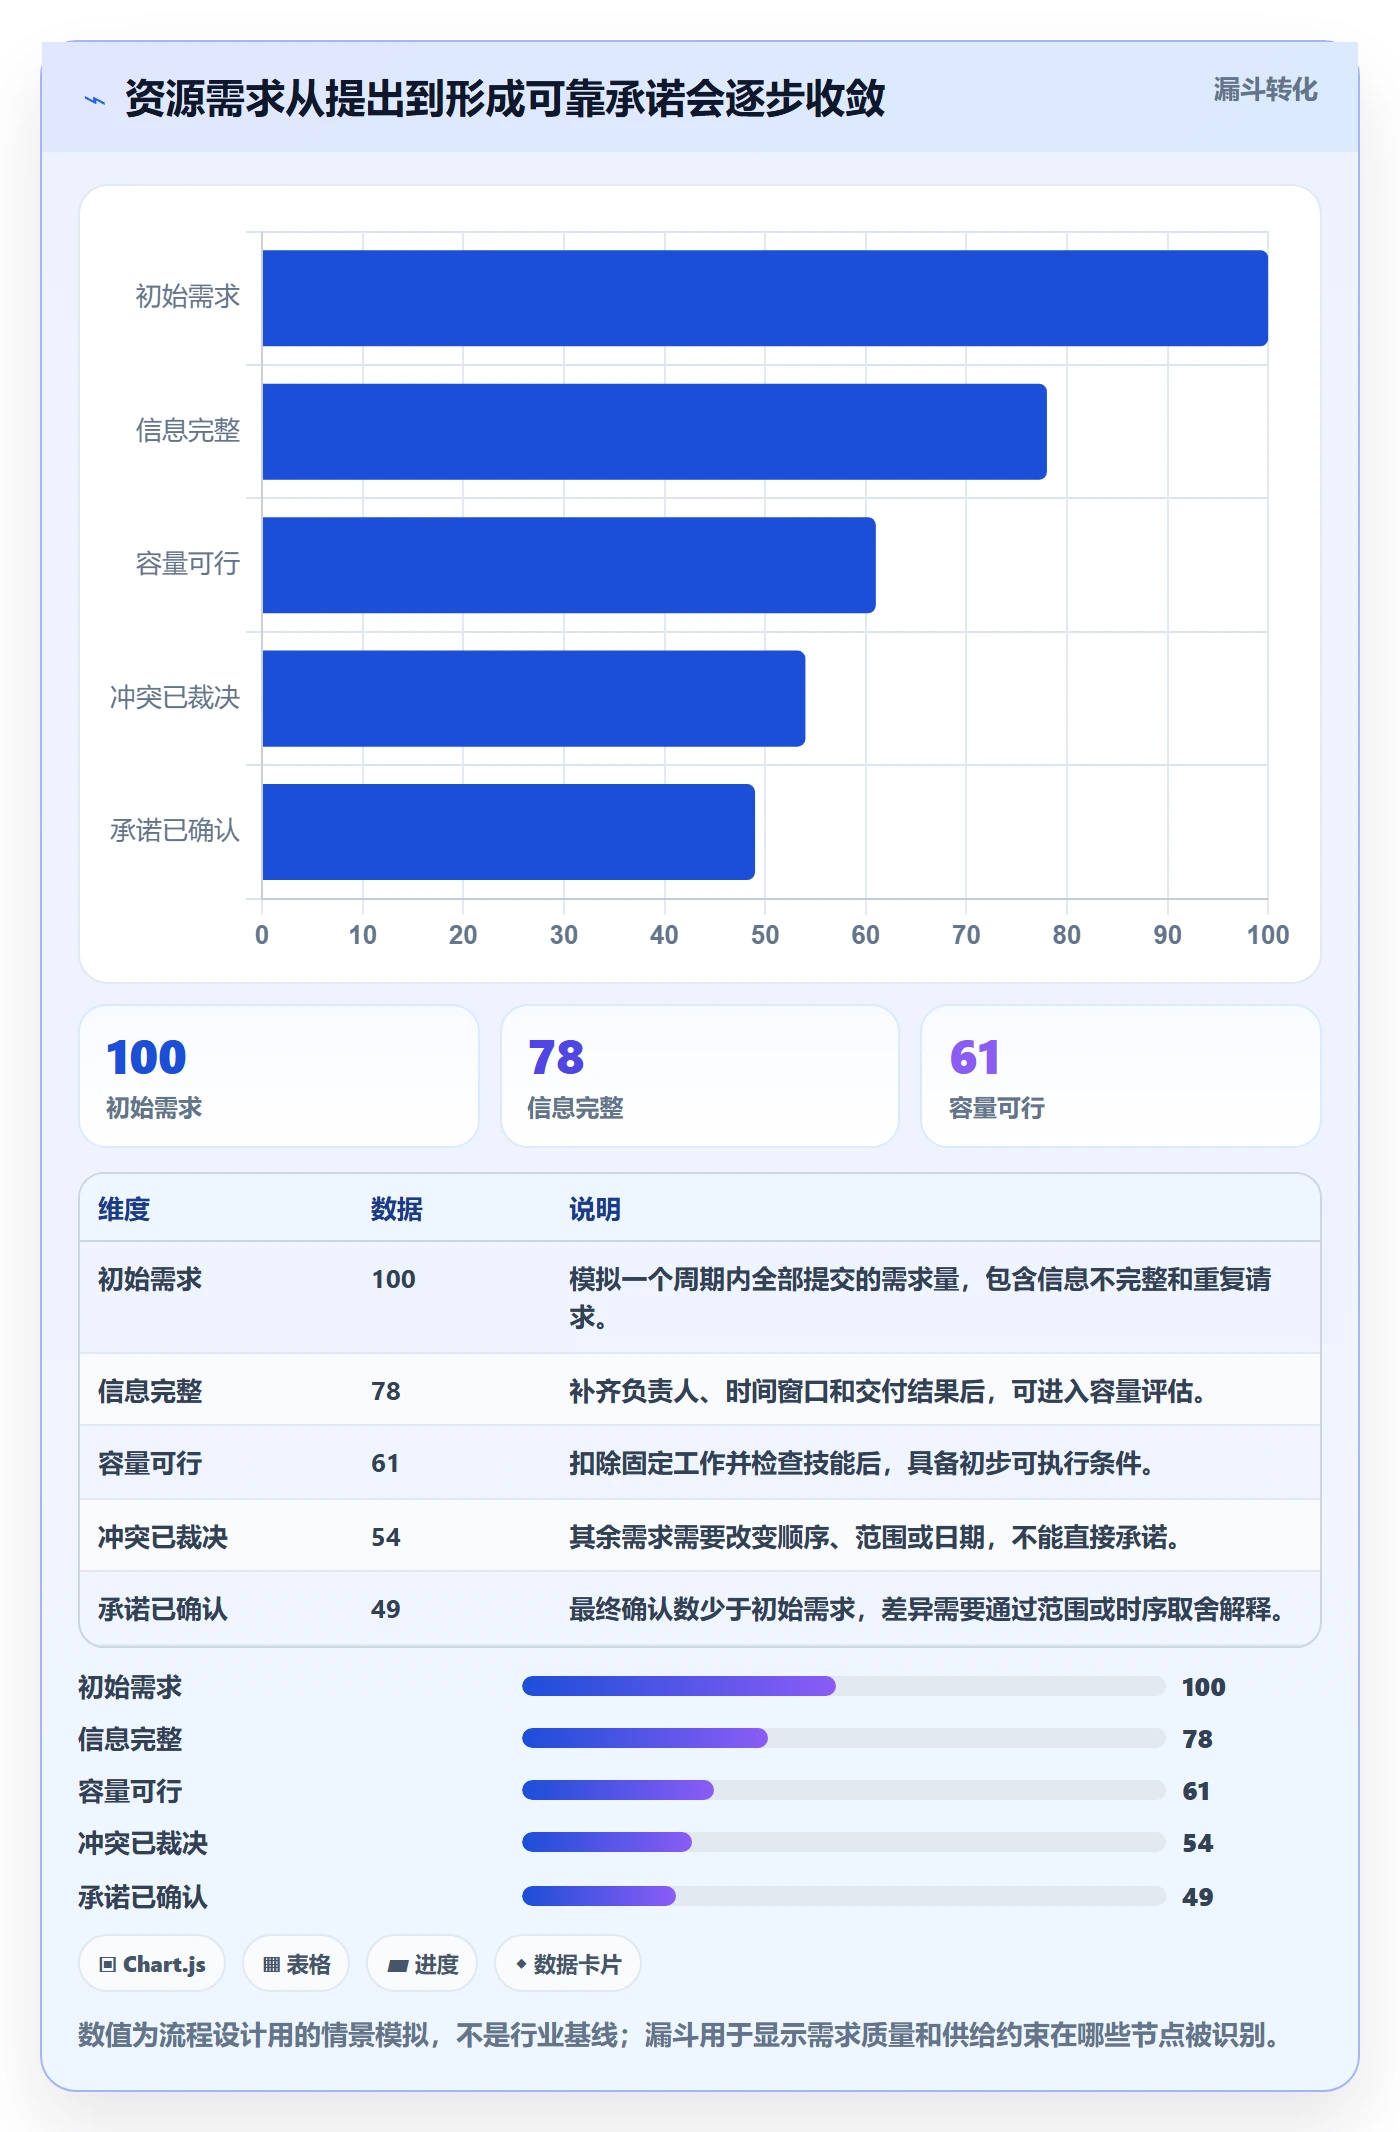Select the 表格 chip
The height and width of the screenshot is (2132, 1400).
click(296, 1964)
